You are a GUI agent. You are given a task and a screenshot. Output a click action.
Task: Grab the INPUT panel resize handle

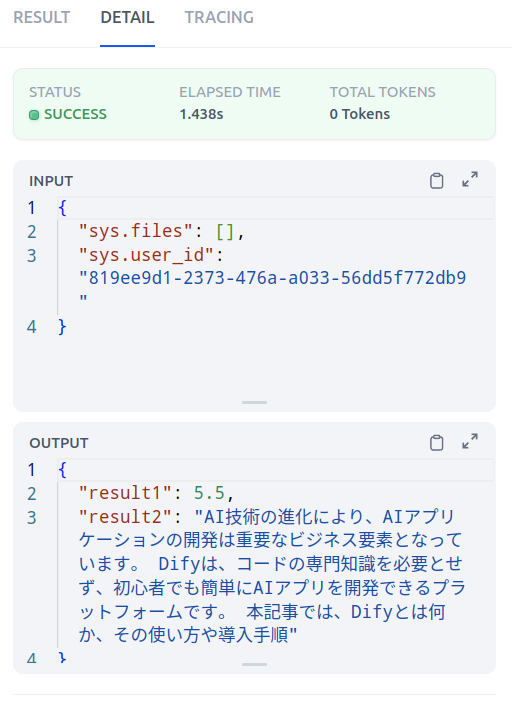(x=254, y=402)
